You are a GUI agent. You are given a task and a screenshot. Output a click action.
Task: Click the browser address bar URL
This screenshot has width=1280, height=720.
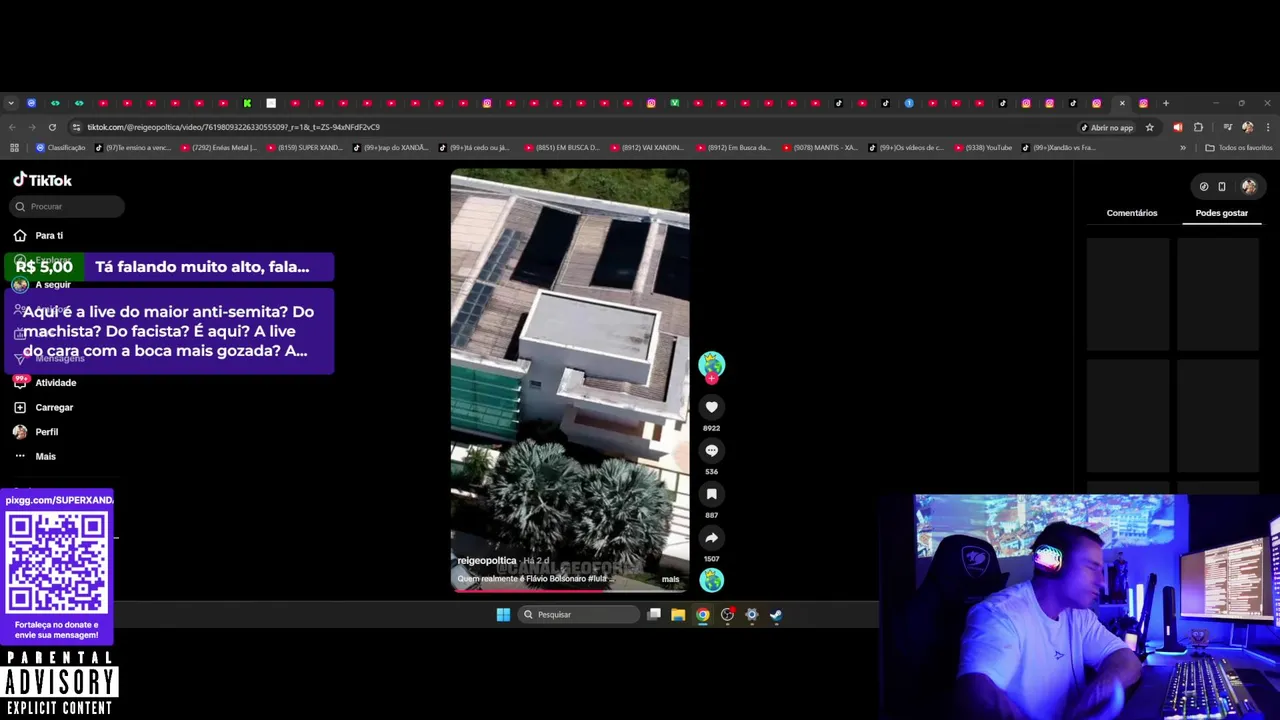tap(233, 127)
